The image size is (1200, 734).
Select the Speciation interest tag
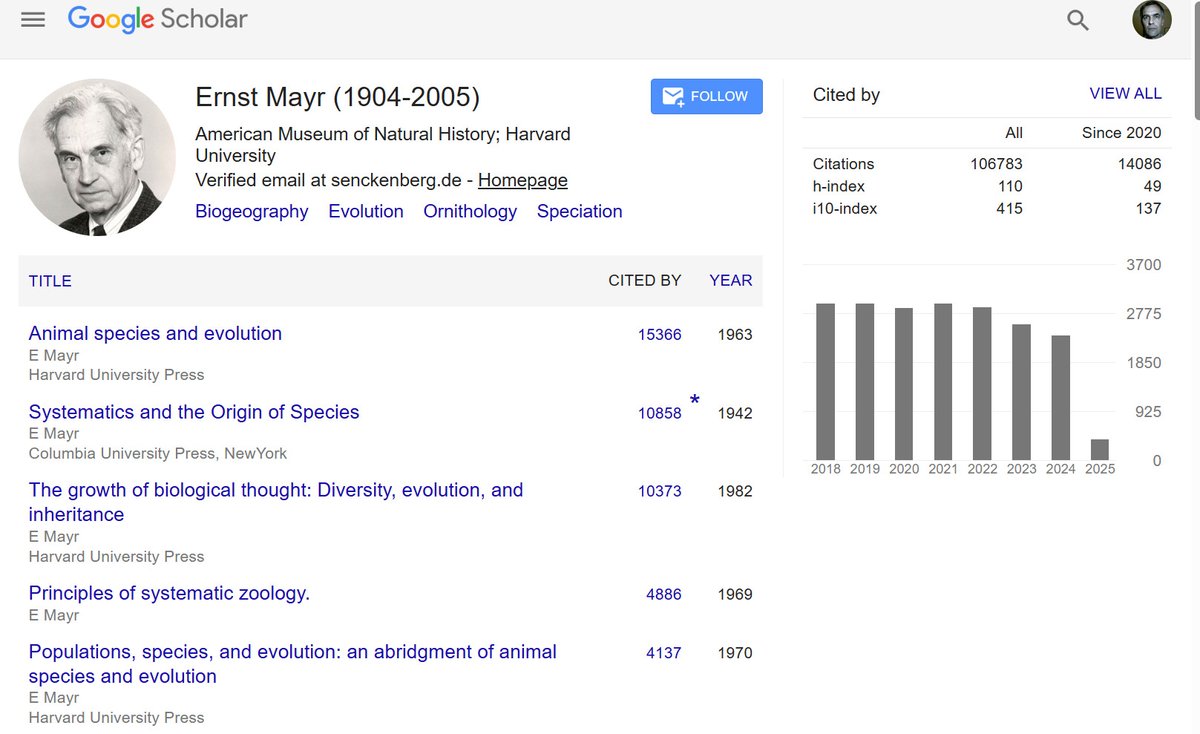point(580,211)
